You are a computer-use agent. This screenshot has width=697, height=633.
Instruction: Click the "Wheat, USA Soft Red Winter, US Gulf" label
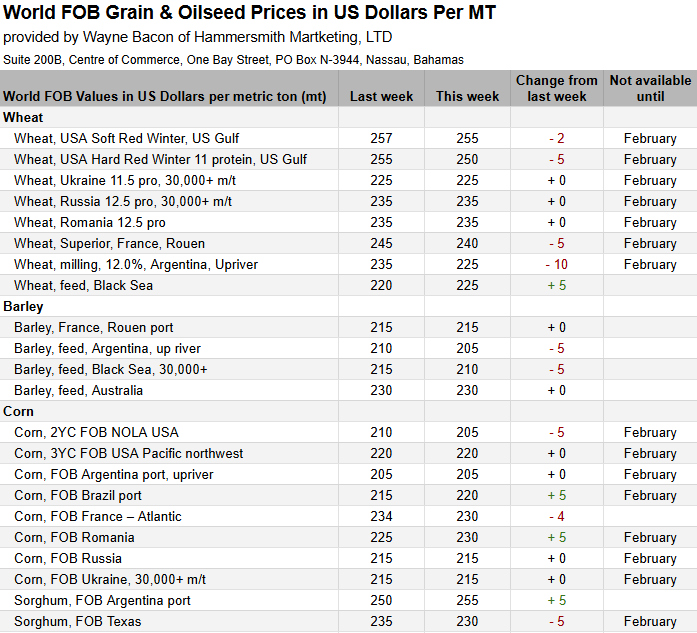[x=127, y=138]
